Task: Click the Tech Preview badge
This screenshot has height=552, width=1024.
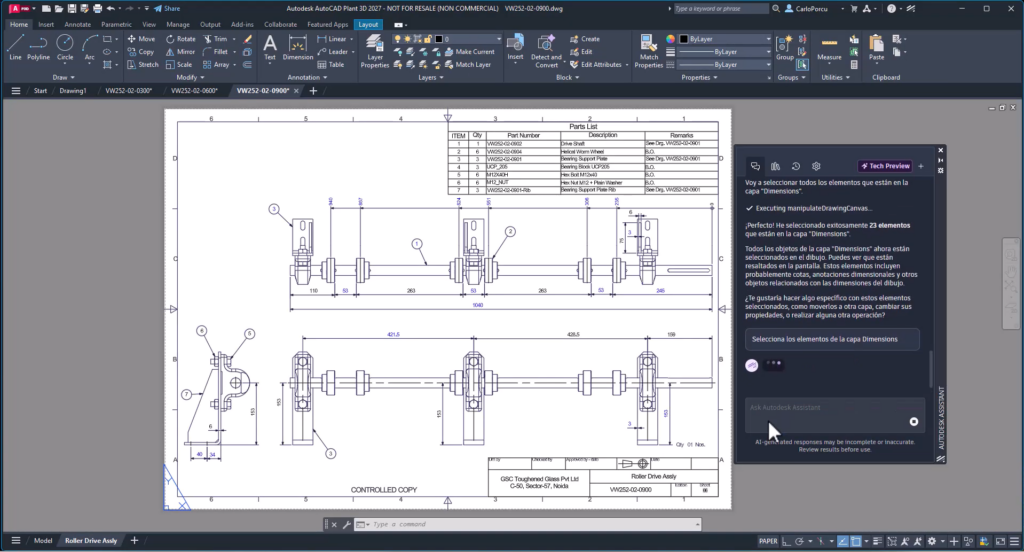Action: coord(885,166)
